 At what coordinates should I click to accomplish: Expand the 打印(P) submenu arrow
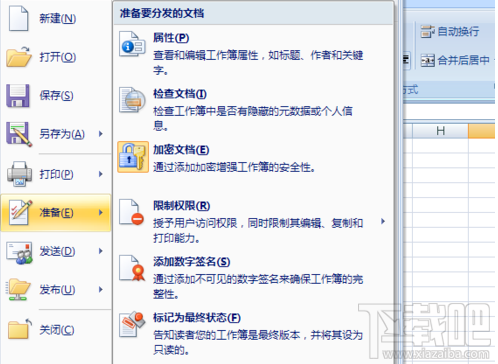pos(101,174)
